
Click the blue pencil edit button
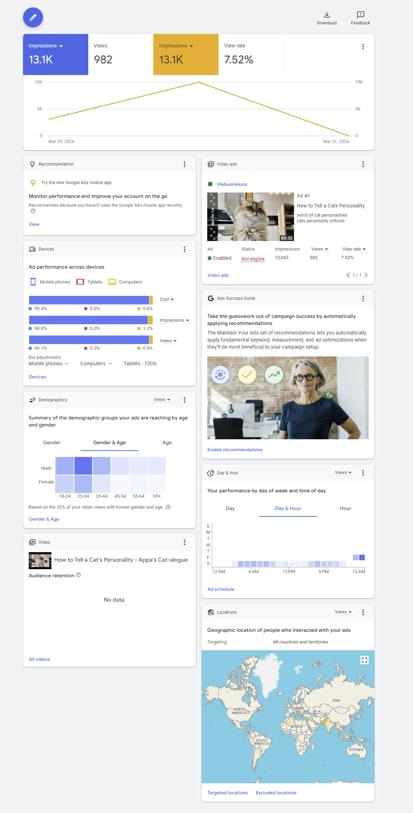33,18
